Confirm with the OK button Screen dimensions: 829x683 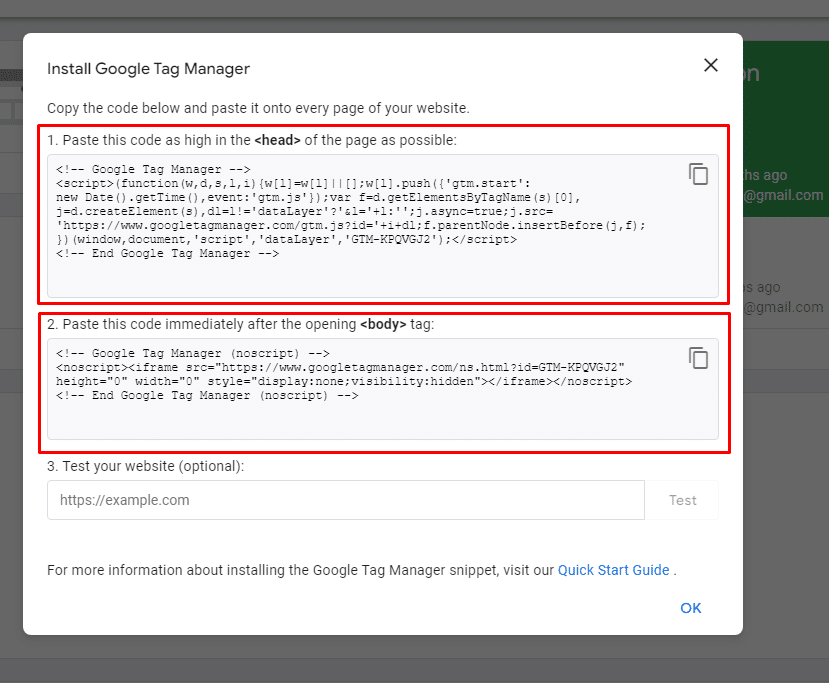tap(690, 608)
